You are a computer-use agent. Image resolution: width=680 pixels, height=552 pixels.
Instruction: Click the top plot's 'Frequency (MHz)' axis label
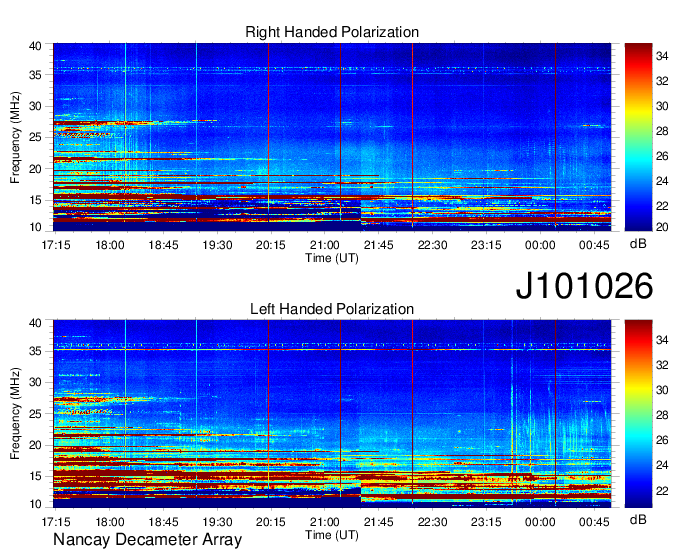[x=15, y=137]
